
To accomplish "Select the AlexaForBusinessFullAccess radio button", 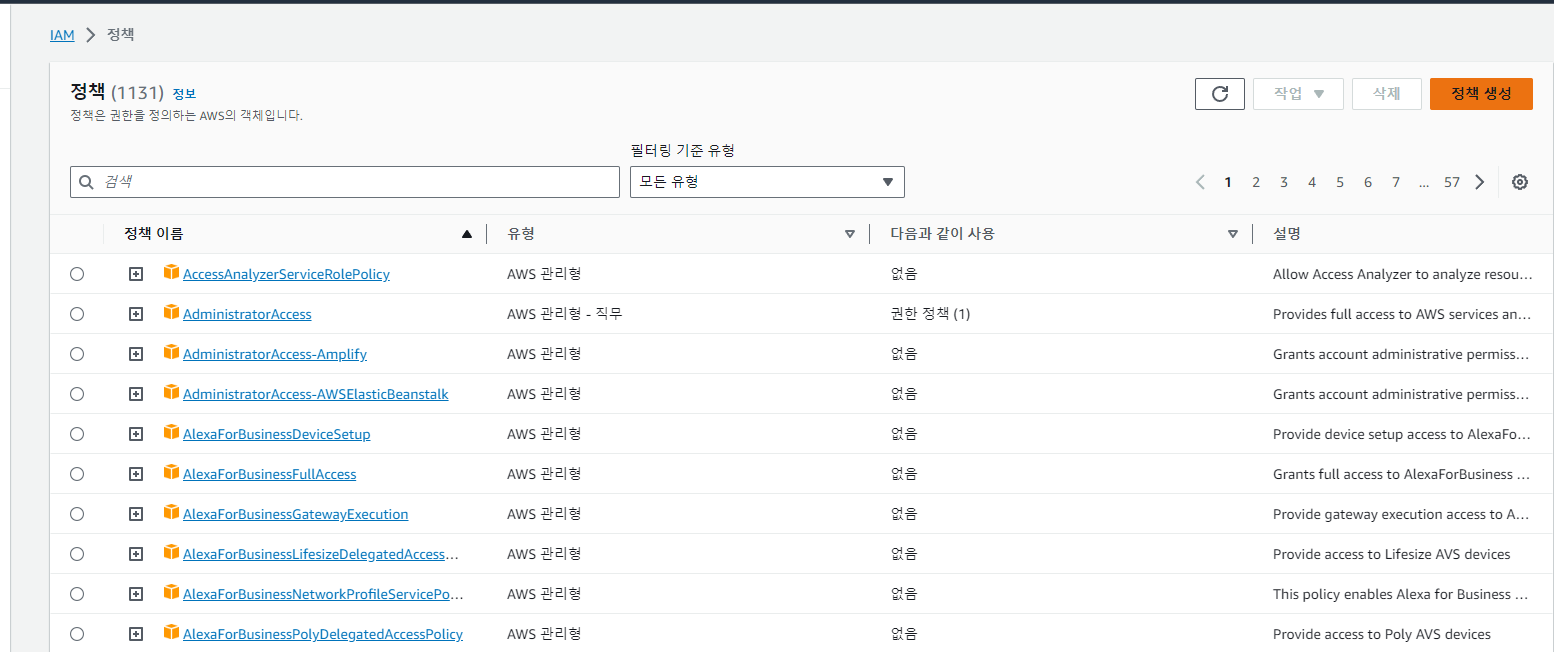I will pos(77,474).
